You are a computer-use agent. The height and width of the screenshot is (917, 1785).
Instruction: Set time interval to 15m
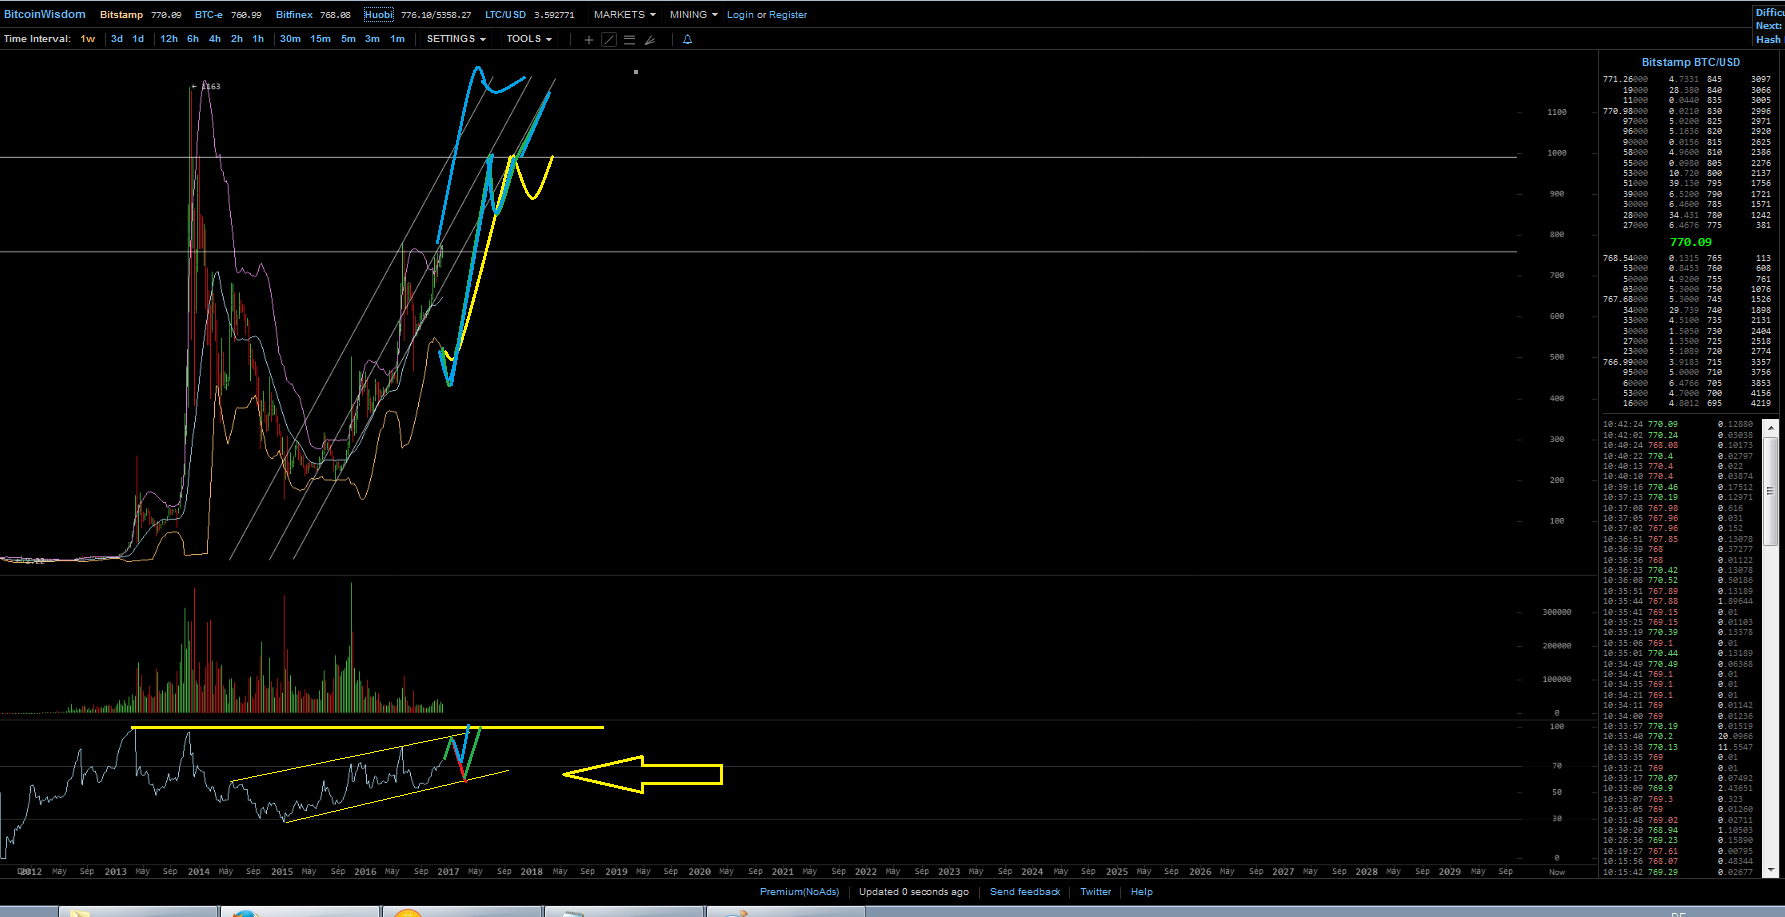click(320, 39)
